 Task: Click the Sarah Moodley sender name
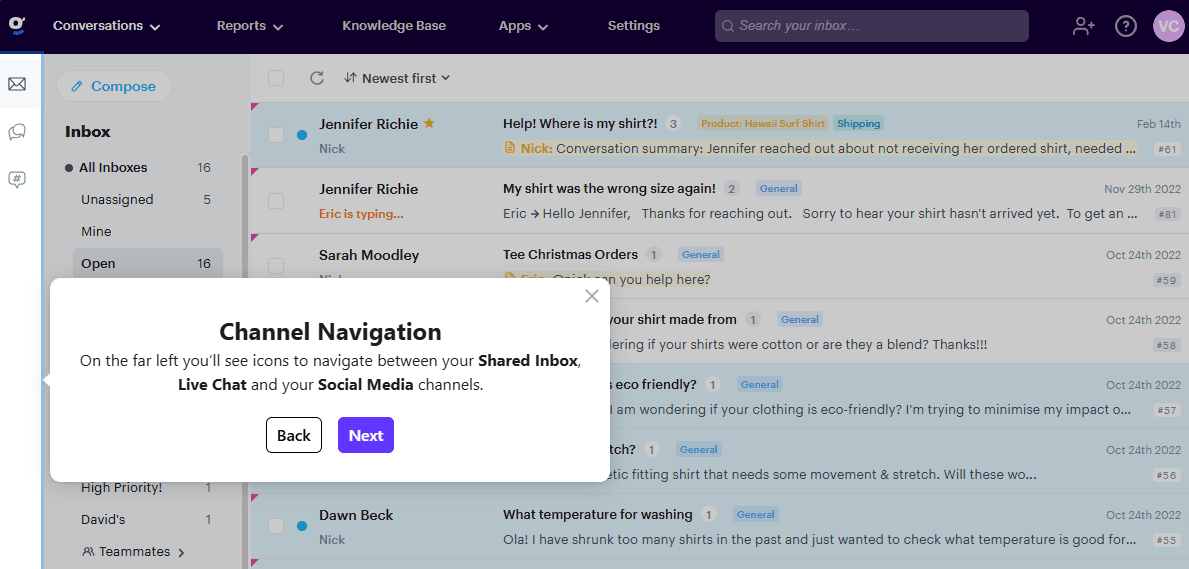pyautogui.click(x=369, y=255)
